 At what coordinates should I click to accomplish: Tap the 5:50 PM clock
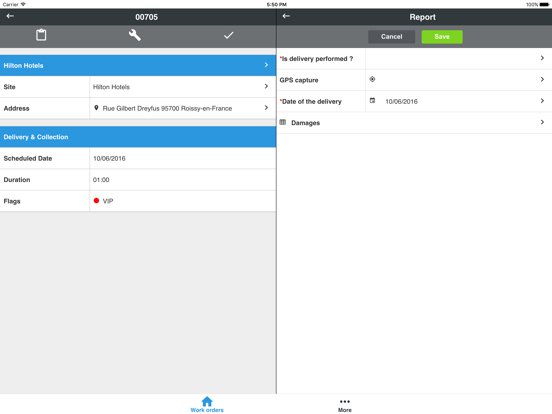pos(276,5)
